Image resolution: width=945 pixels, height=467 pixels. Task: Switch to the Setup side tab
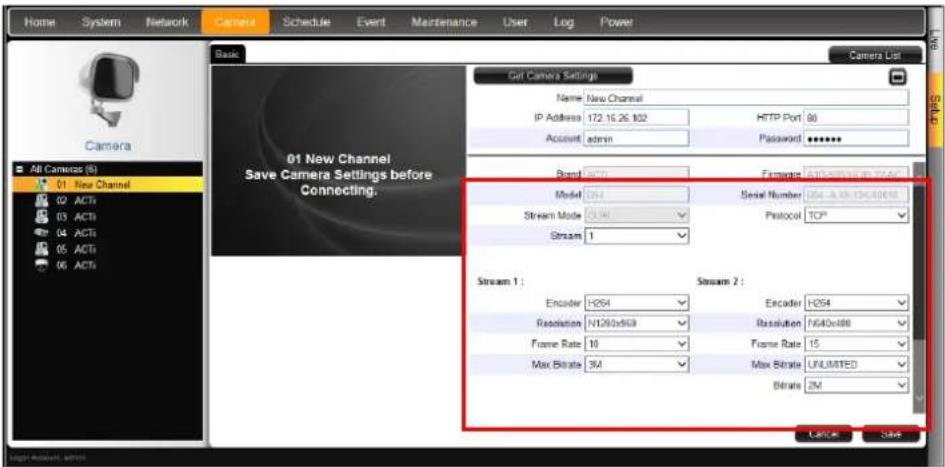point(934,111)
